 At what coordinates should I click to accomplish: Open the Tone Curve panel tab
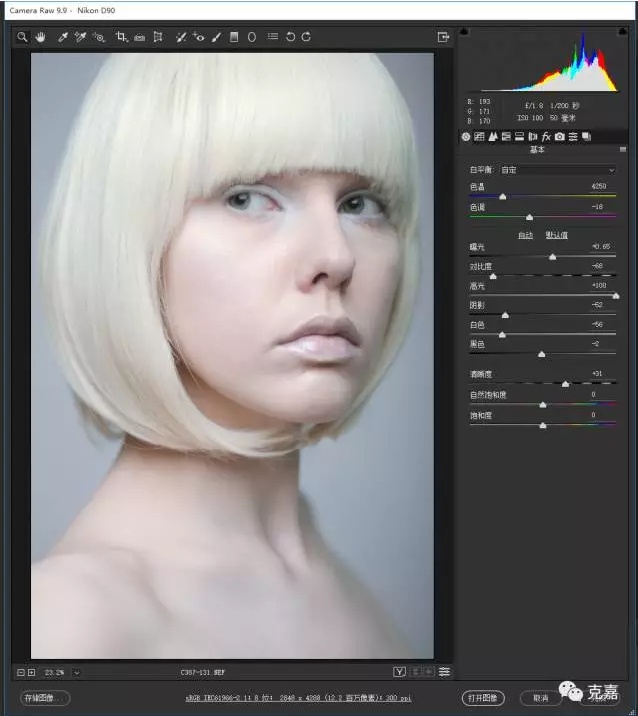point(479,136)
